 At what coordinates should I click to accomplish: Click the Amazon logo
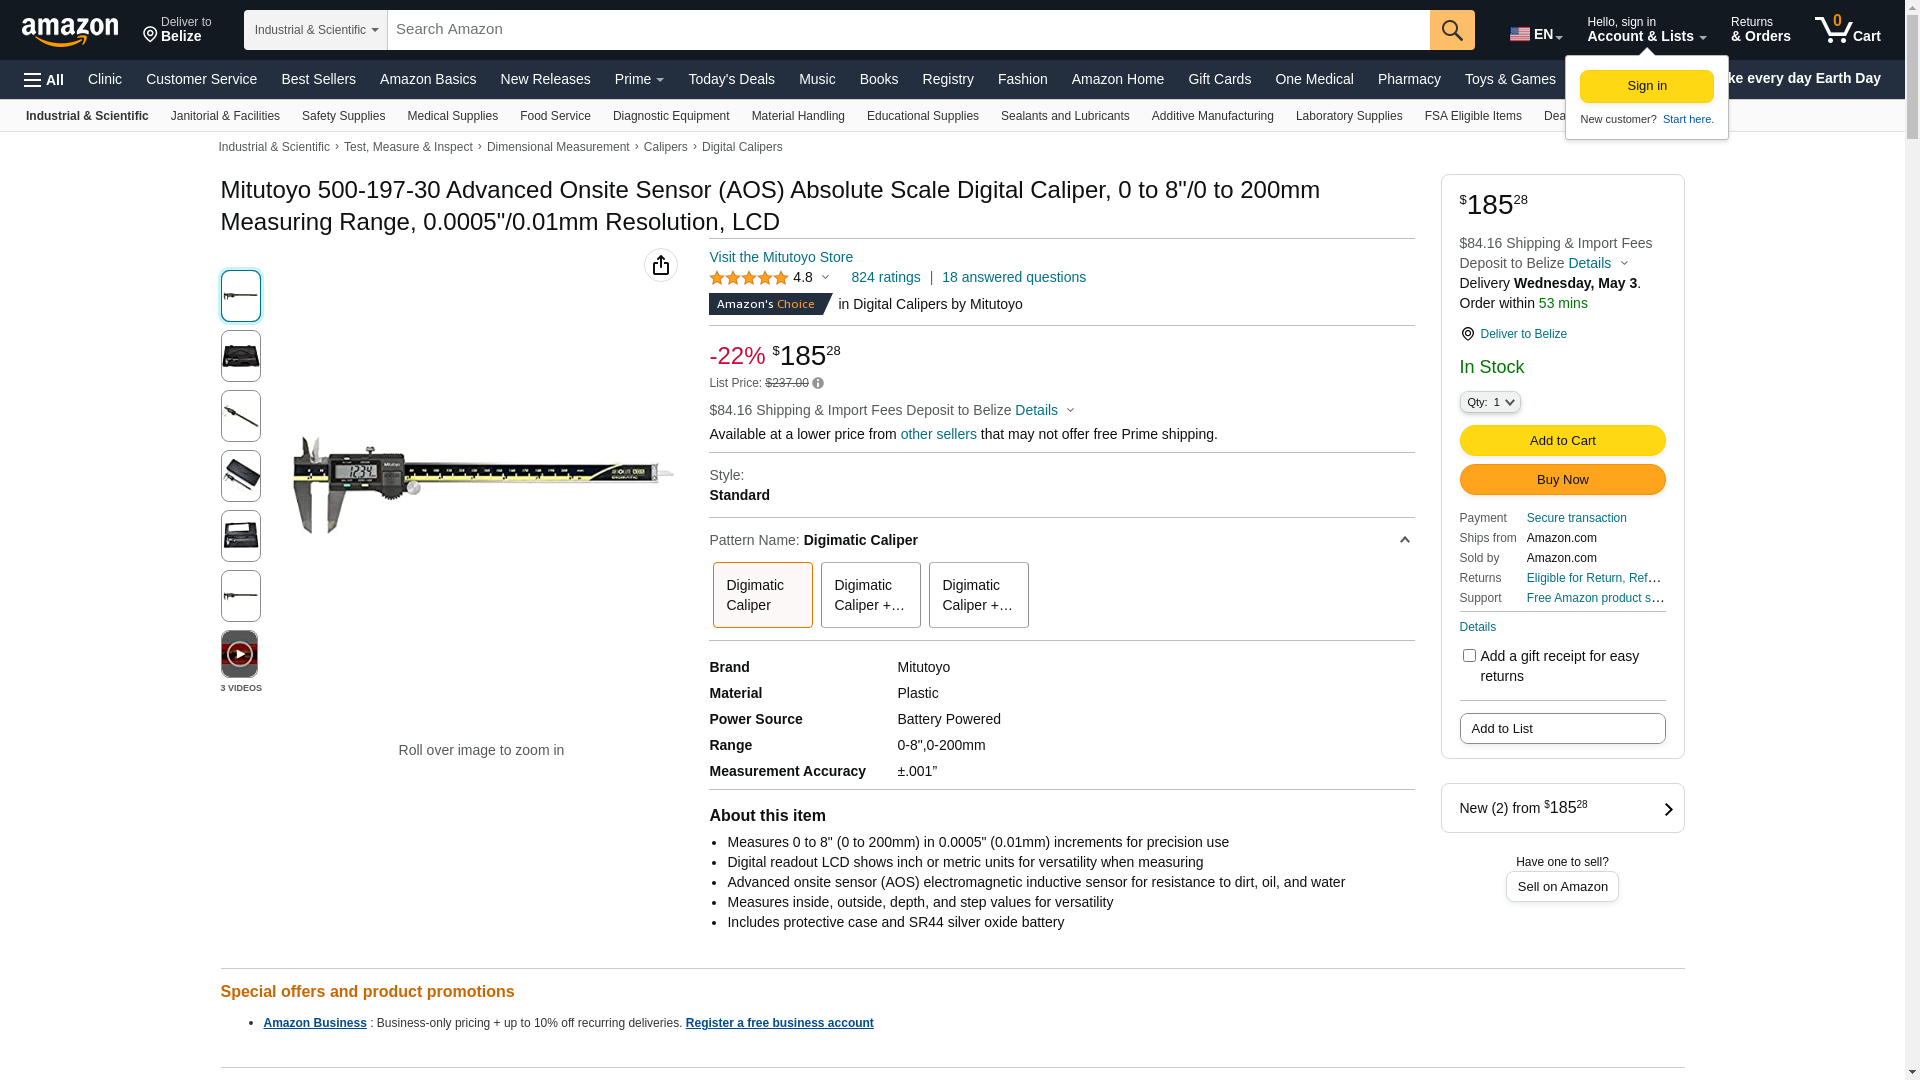pyautogui.click(x=70, y=32)
